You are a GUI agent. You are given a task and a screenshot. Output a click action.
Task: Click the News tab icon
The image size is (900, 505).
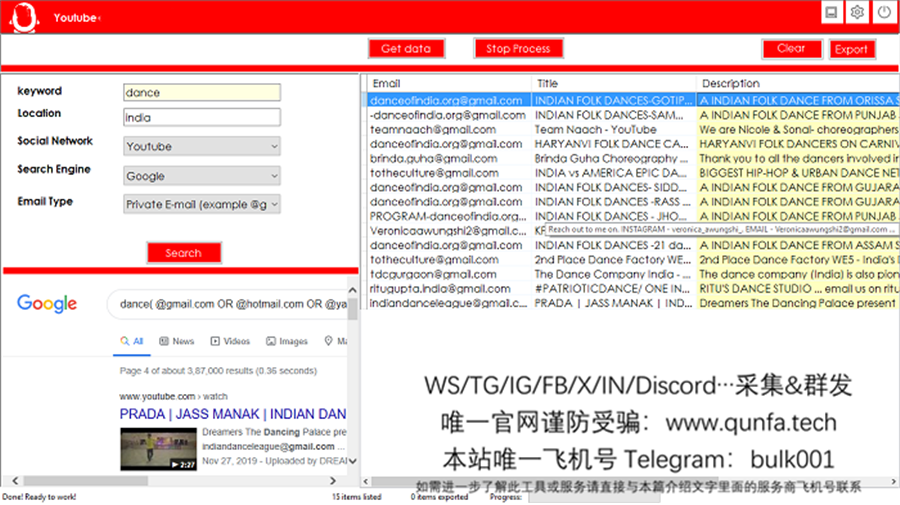click(164, 341)
